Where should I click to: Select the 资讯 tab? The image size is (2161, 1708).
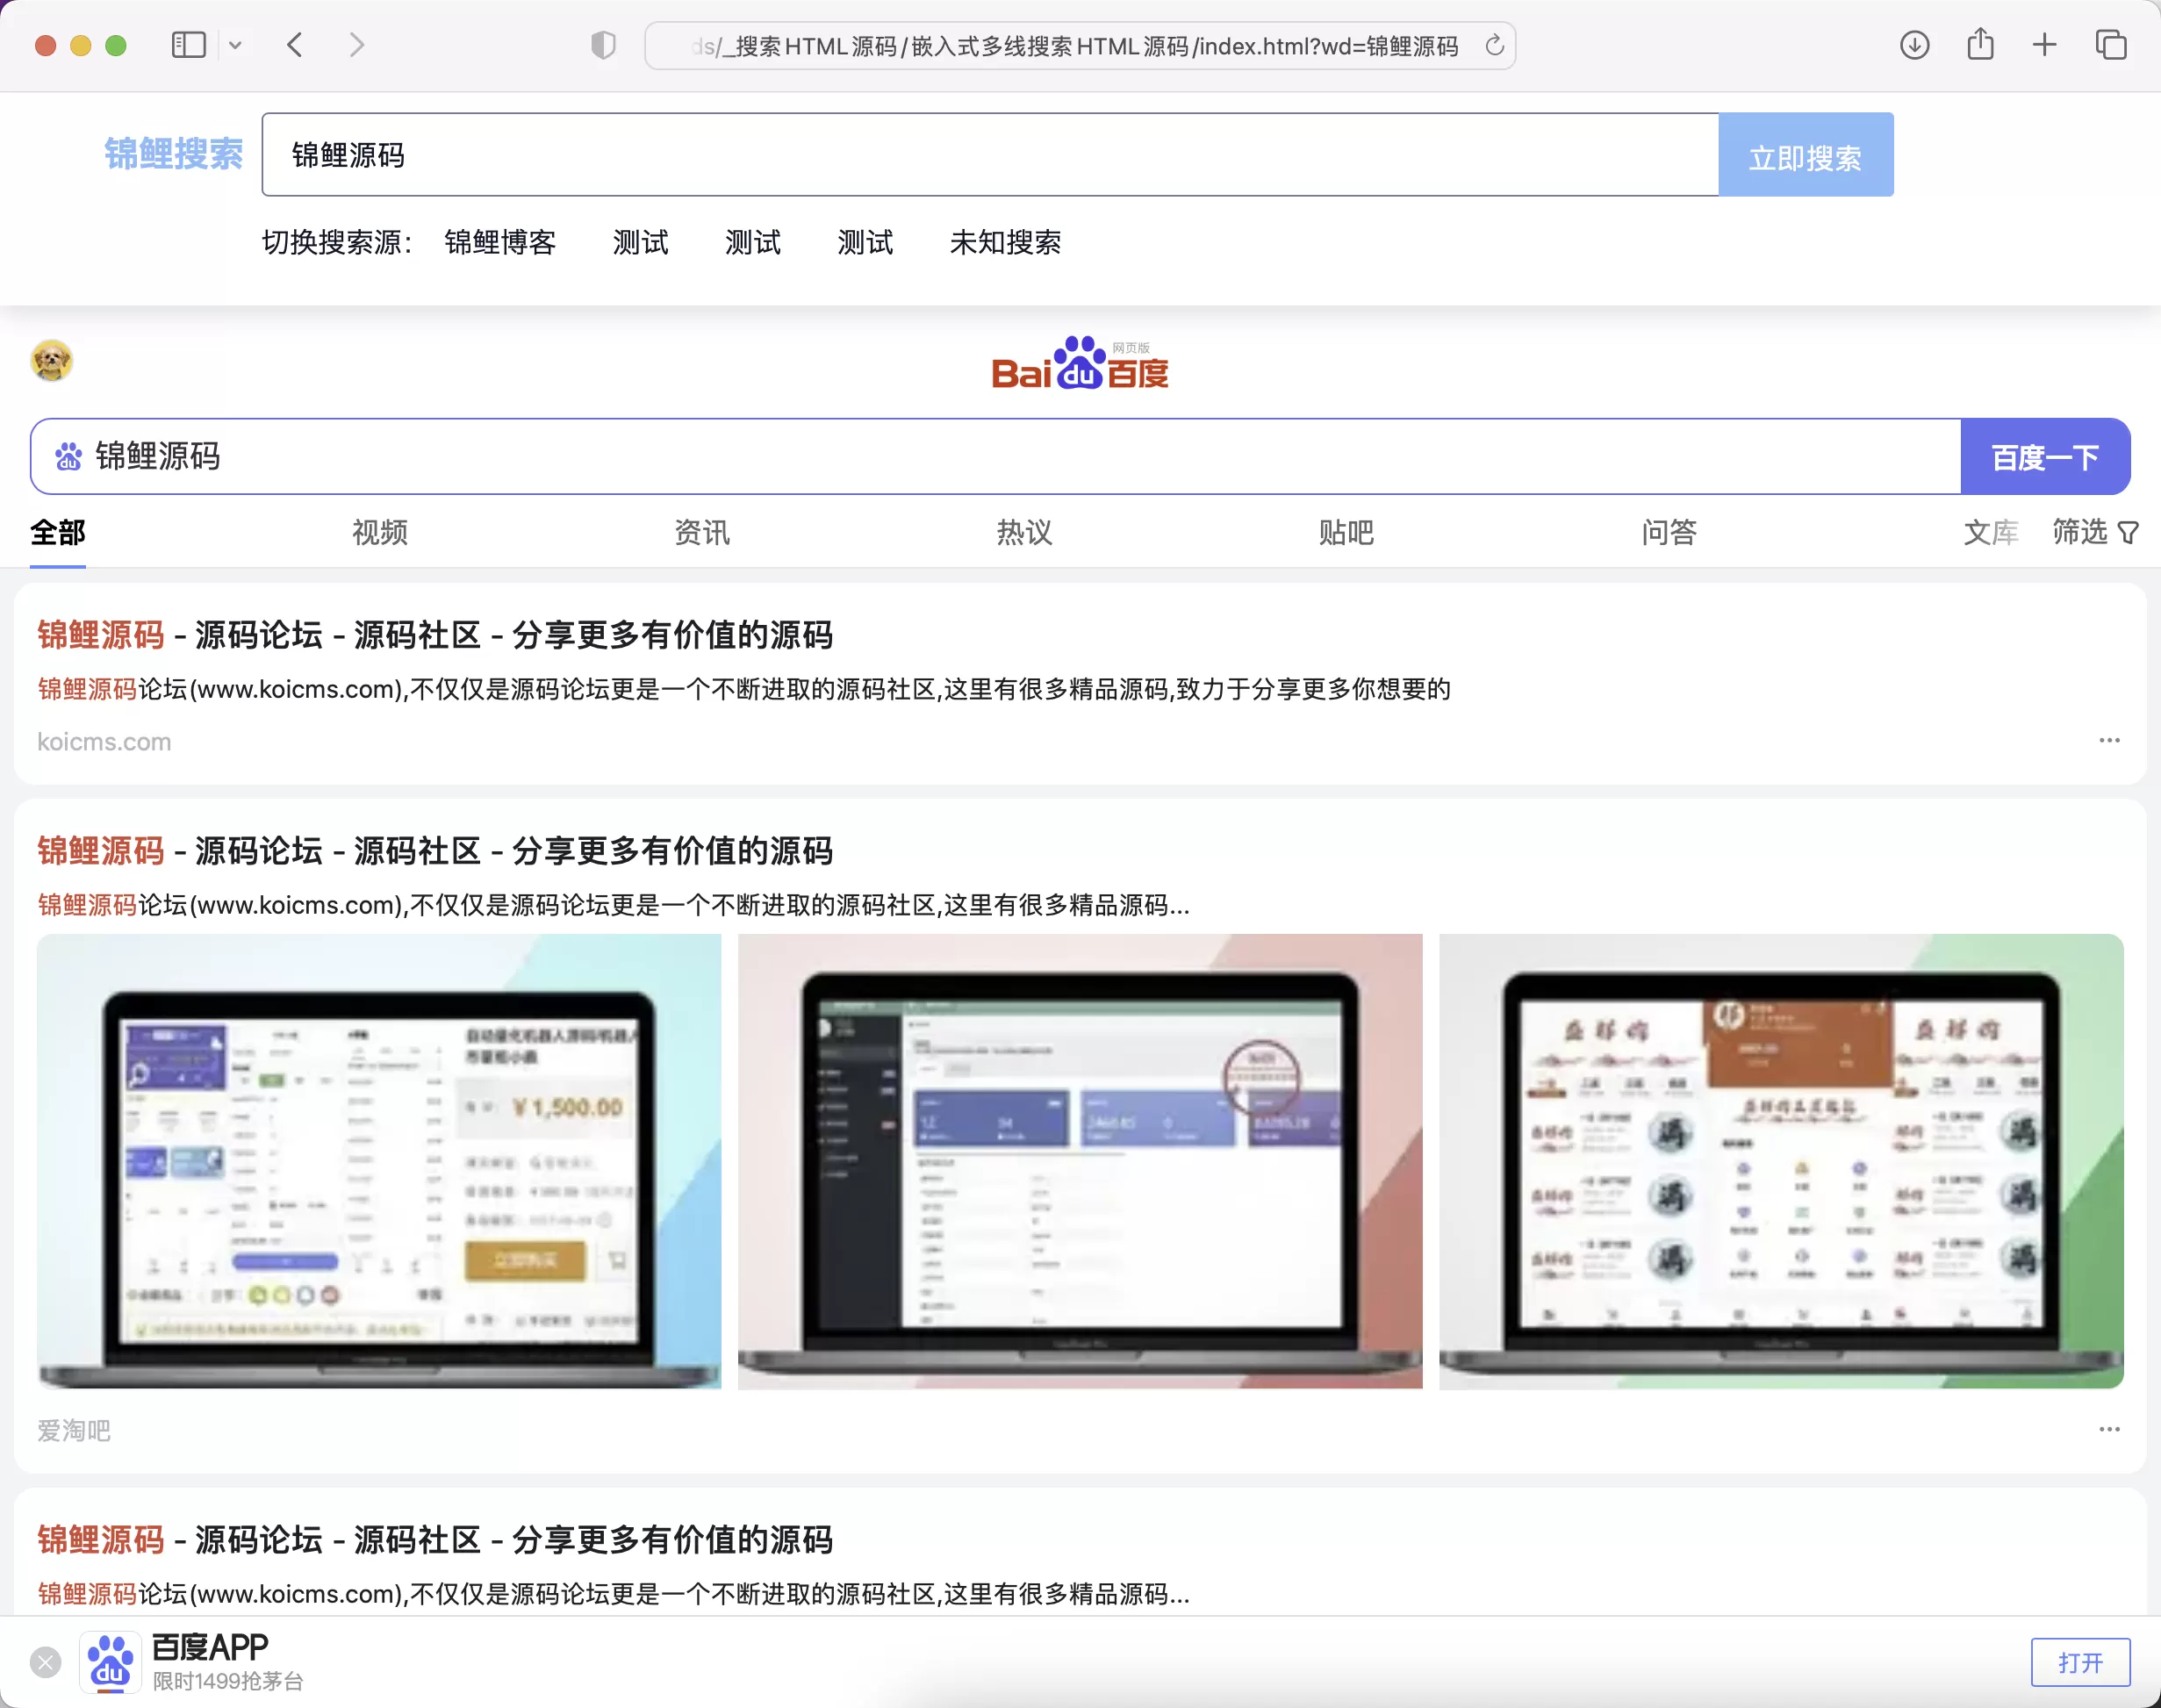click(702, 532)
